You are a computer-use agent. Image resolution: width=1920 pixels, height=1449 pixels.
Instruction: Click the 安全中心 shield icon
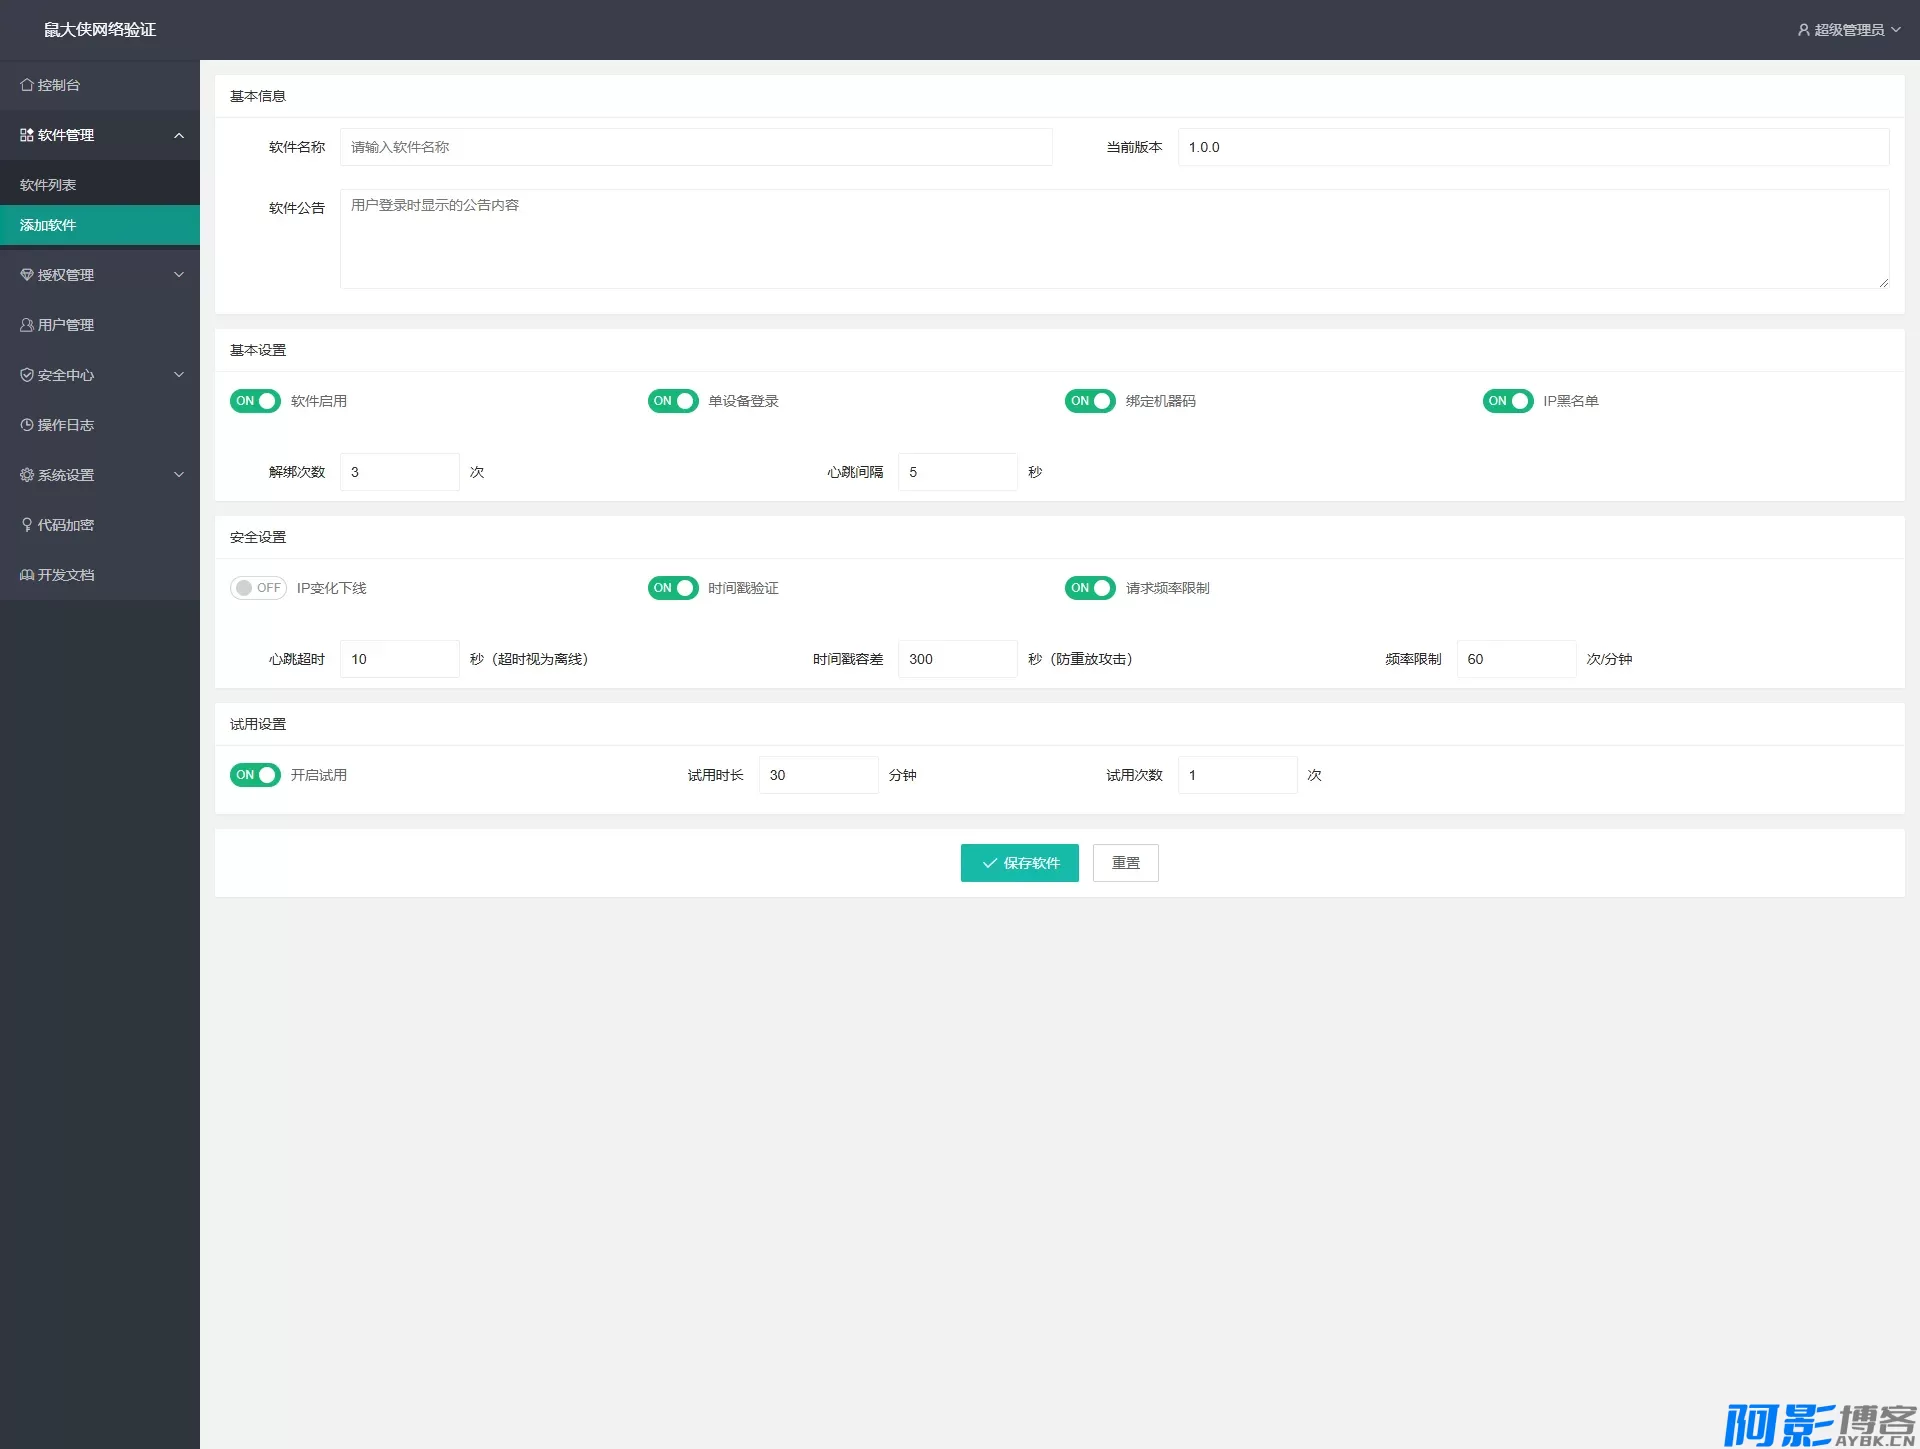(27, 375)
